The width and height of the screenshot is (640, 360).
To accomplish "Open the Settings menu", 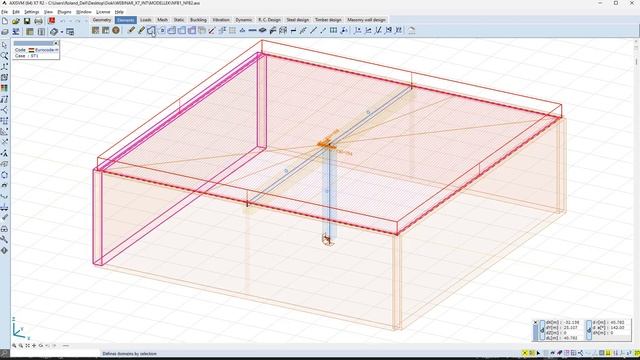I will [x=31, y=12].
